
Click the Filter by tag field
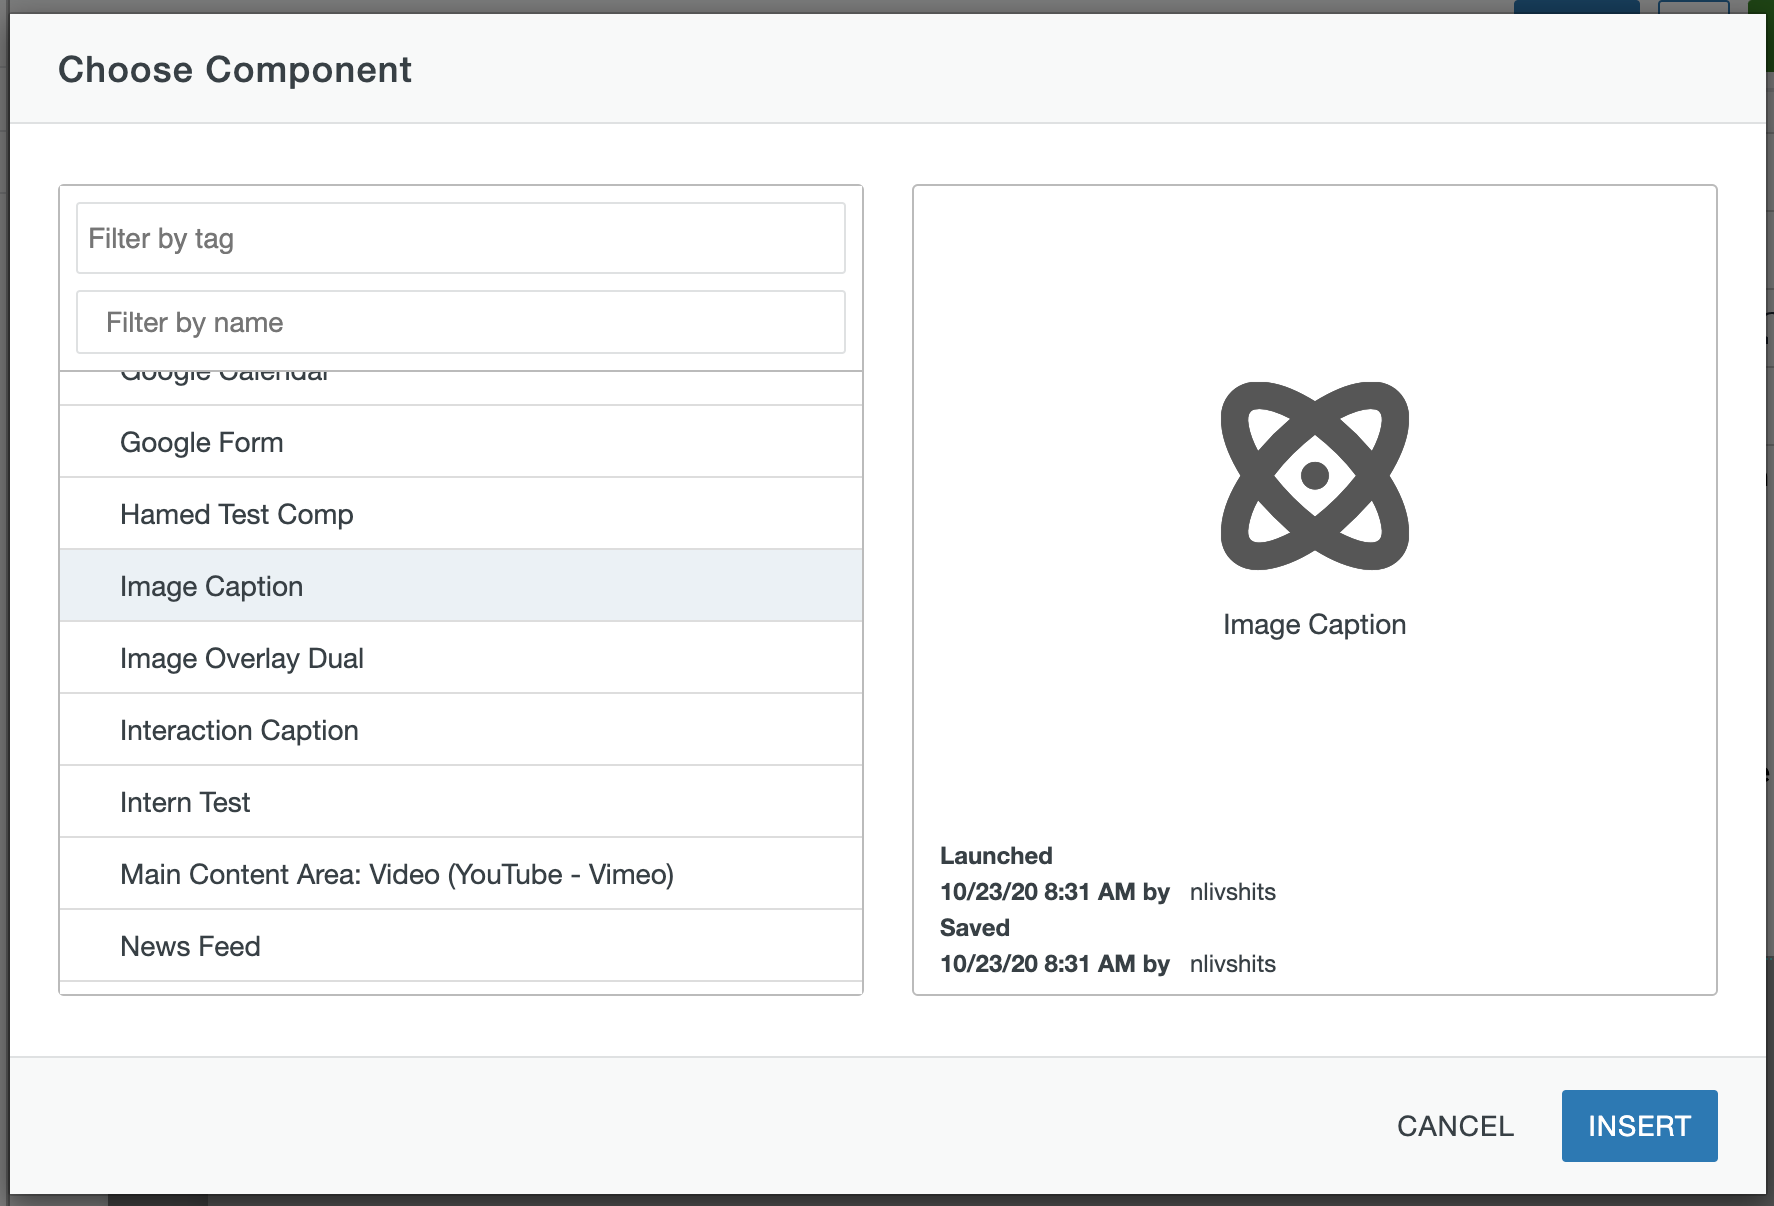point(461,238)
